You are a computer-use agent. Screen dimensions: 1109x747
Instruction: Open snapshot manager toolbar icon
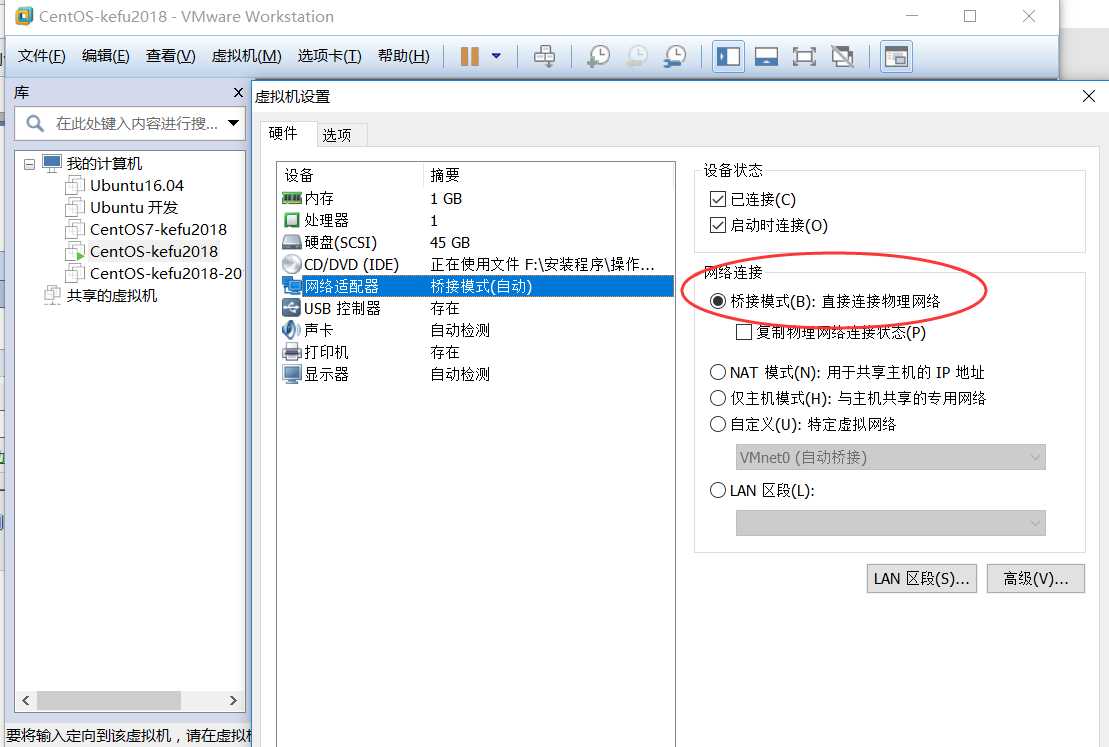(675, 56)
